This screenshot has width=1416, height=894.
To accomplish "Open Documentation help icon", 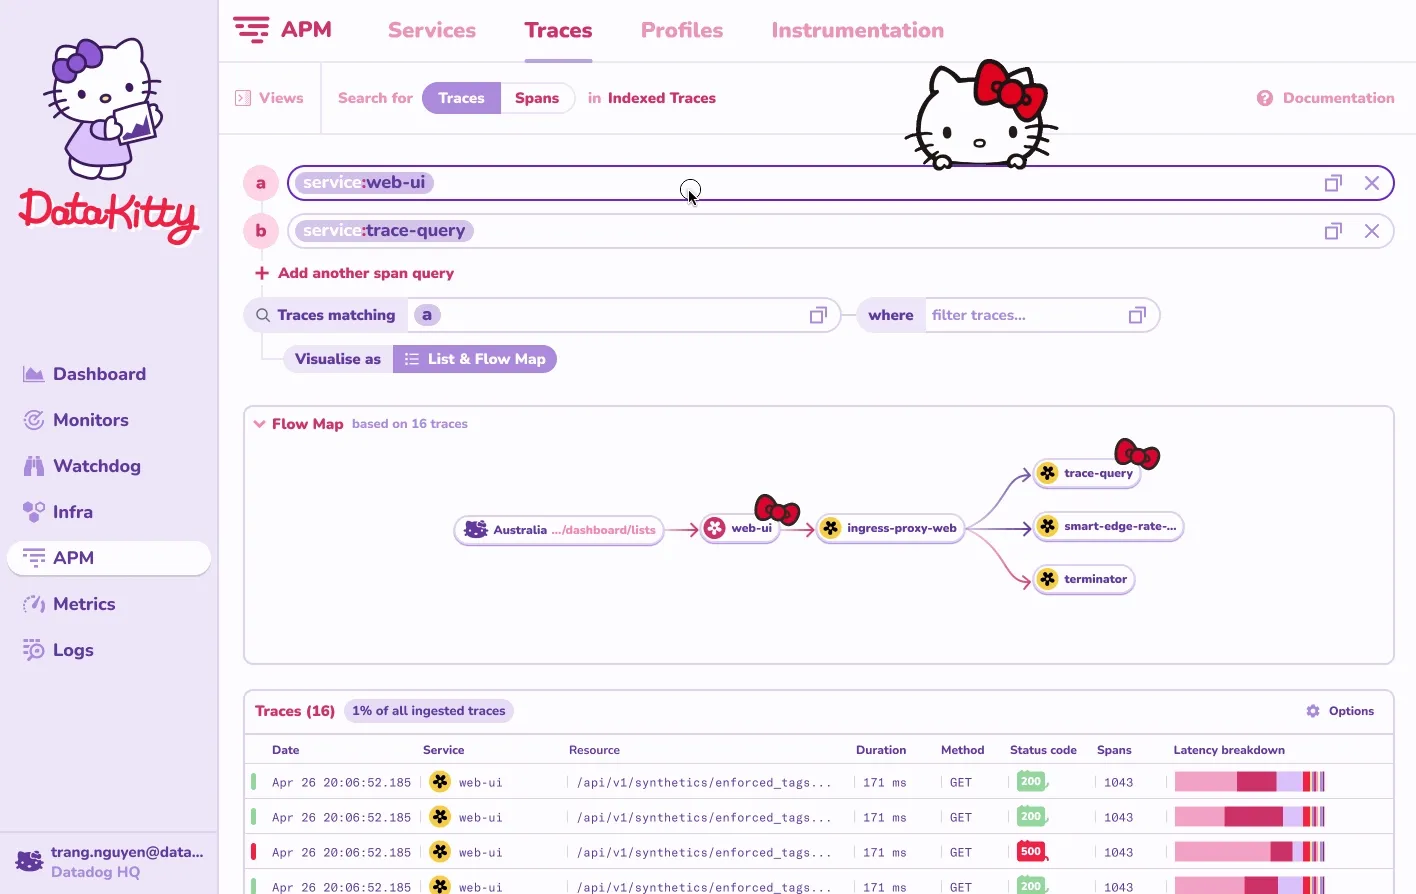I will (x=1265, y=98).
